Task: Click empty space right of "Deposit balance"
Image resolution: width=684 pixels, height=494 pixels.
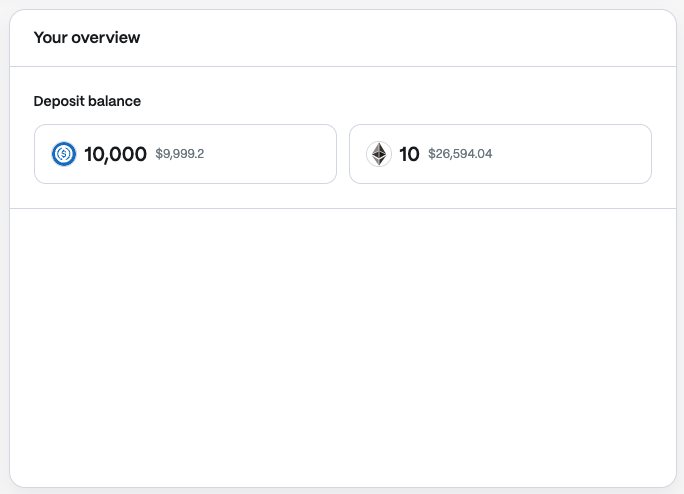Action: (400, 101)
